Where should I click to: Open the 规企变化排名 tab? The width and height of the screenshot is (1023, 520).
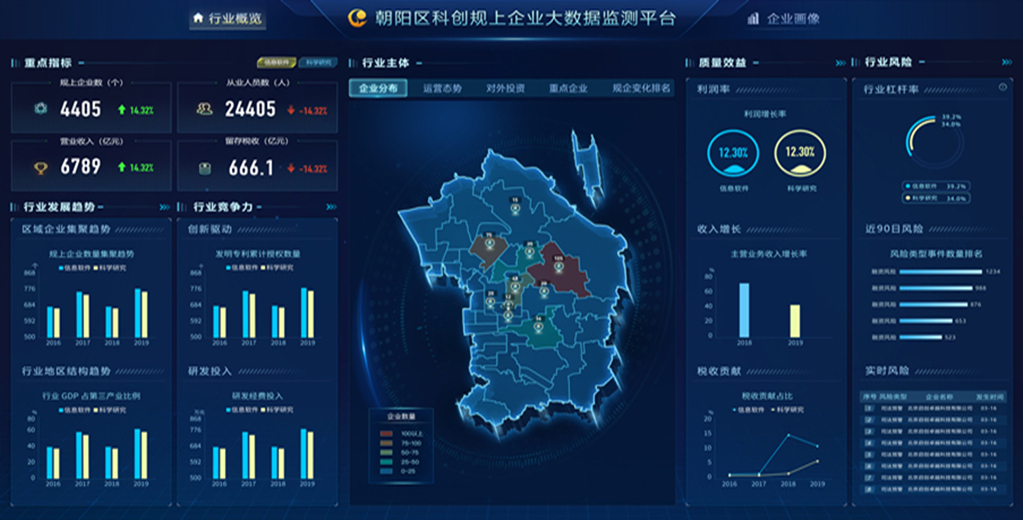tap(640, 88)
